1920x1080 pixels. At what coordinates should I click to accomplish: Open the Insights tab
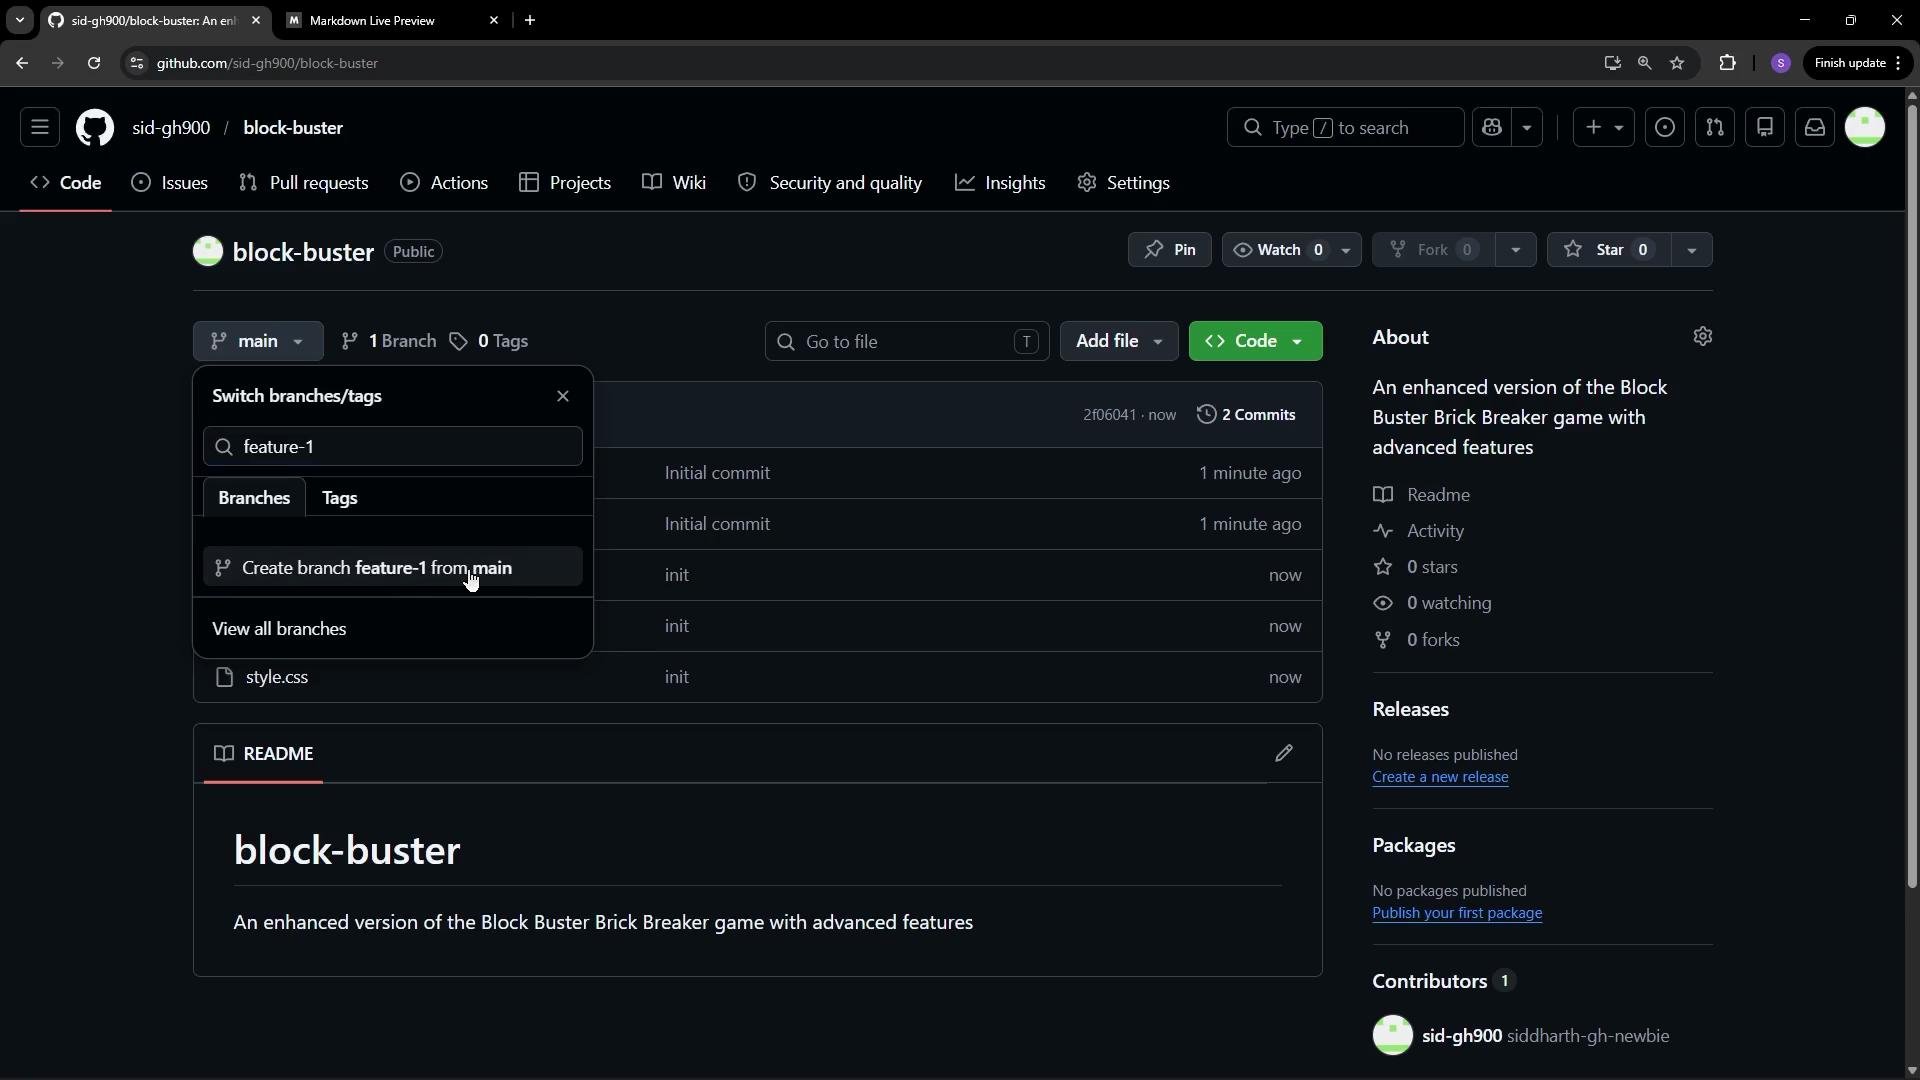click(1000, 183)
